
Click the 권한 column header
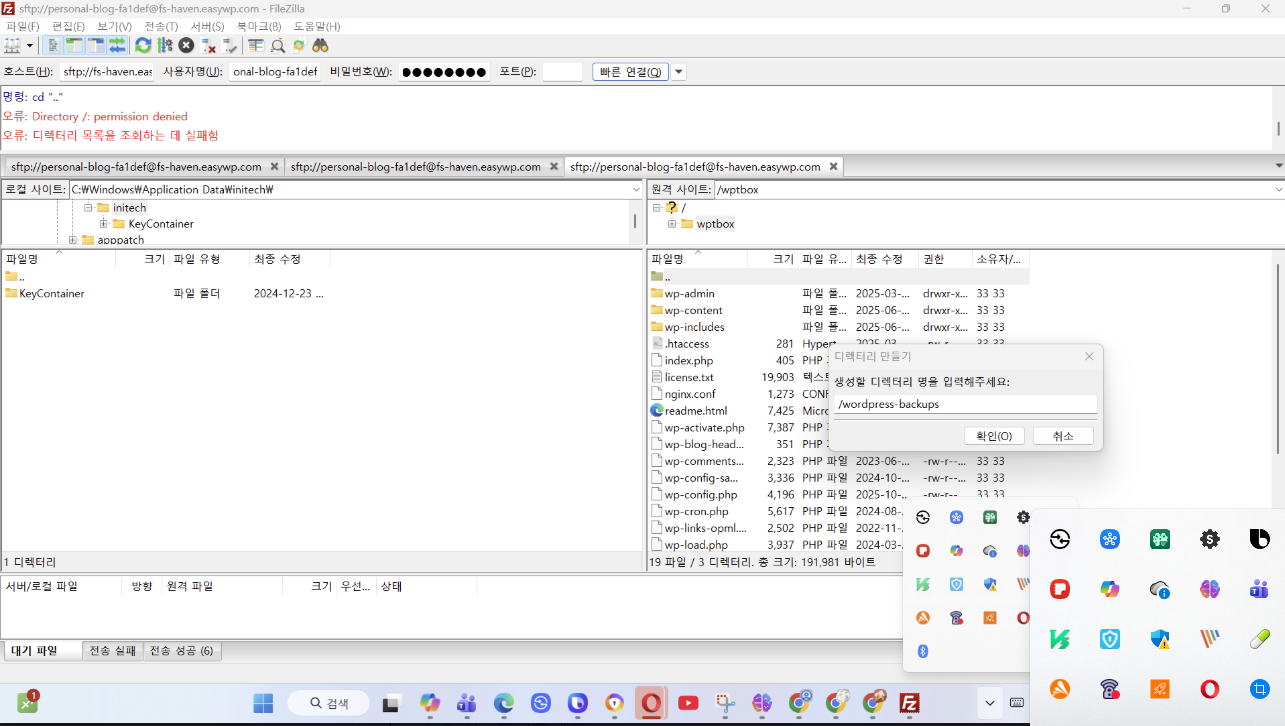(945, 259)
